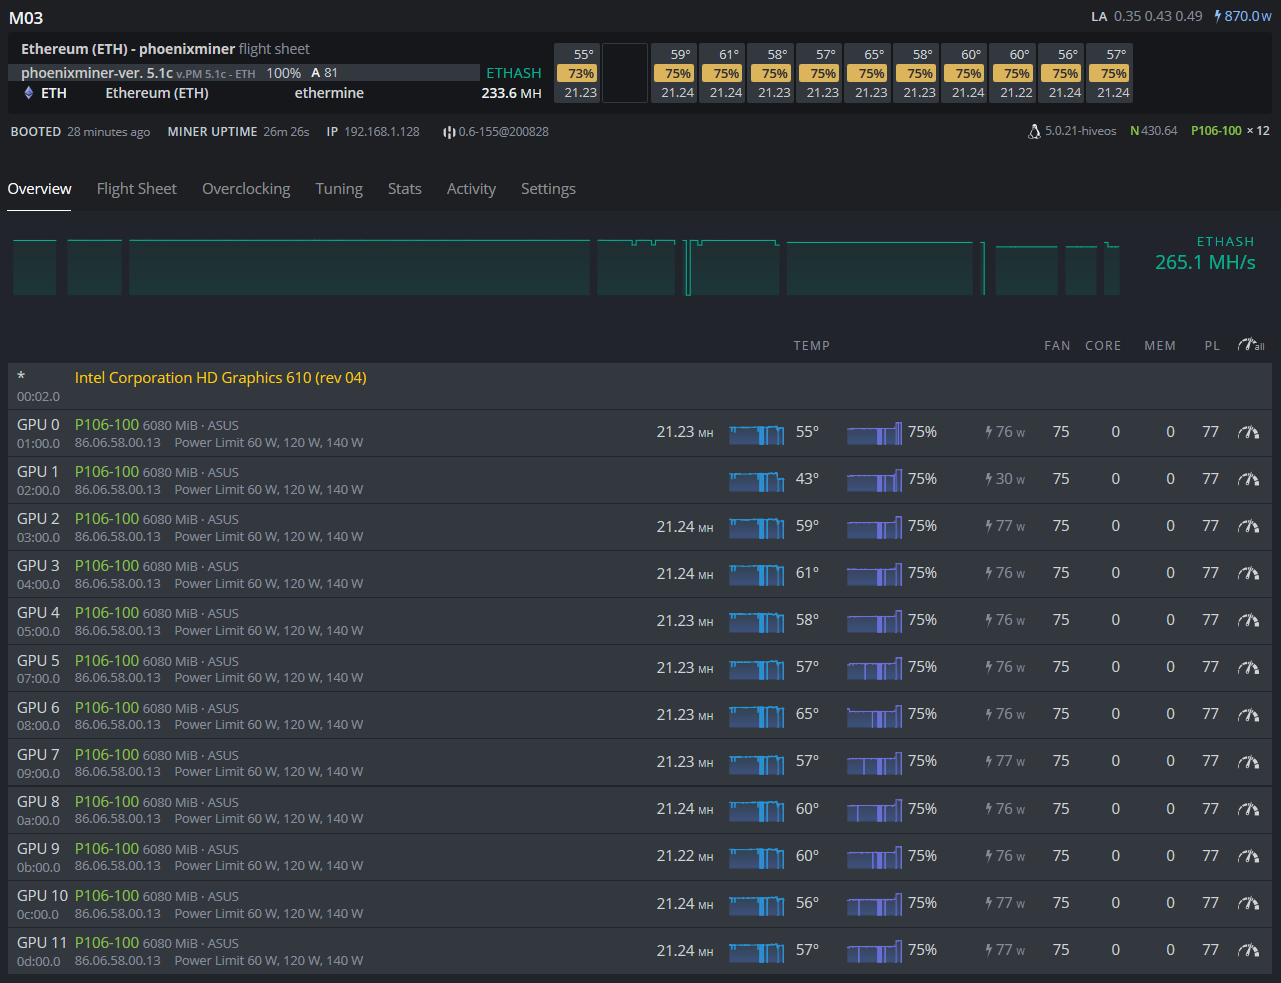
Task: Open GPU 7 overclock tuning icon
Action: coord(1248,761)
